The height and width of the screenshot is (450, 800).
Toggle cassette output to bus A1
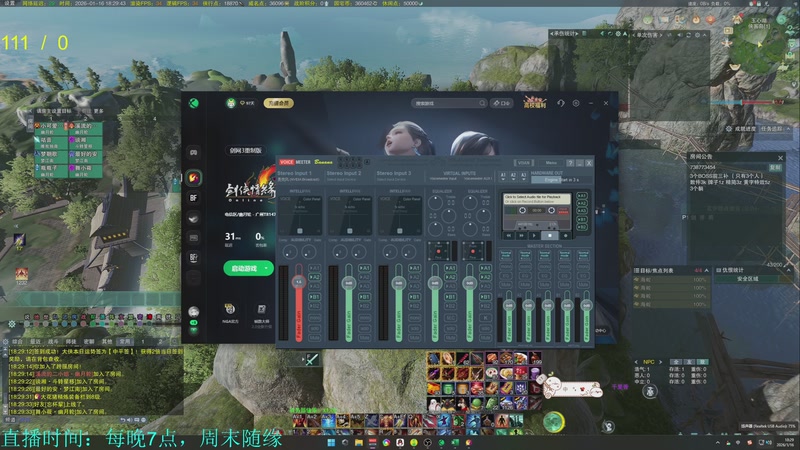[582, 195]
